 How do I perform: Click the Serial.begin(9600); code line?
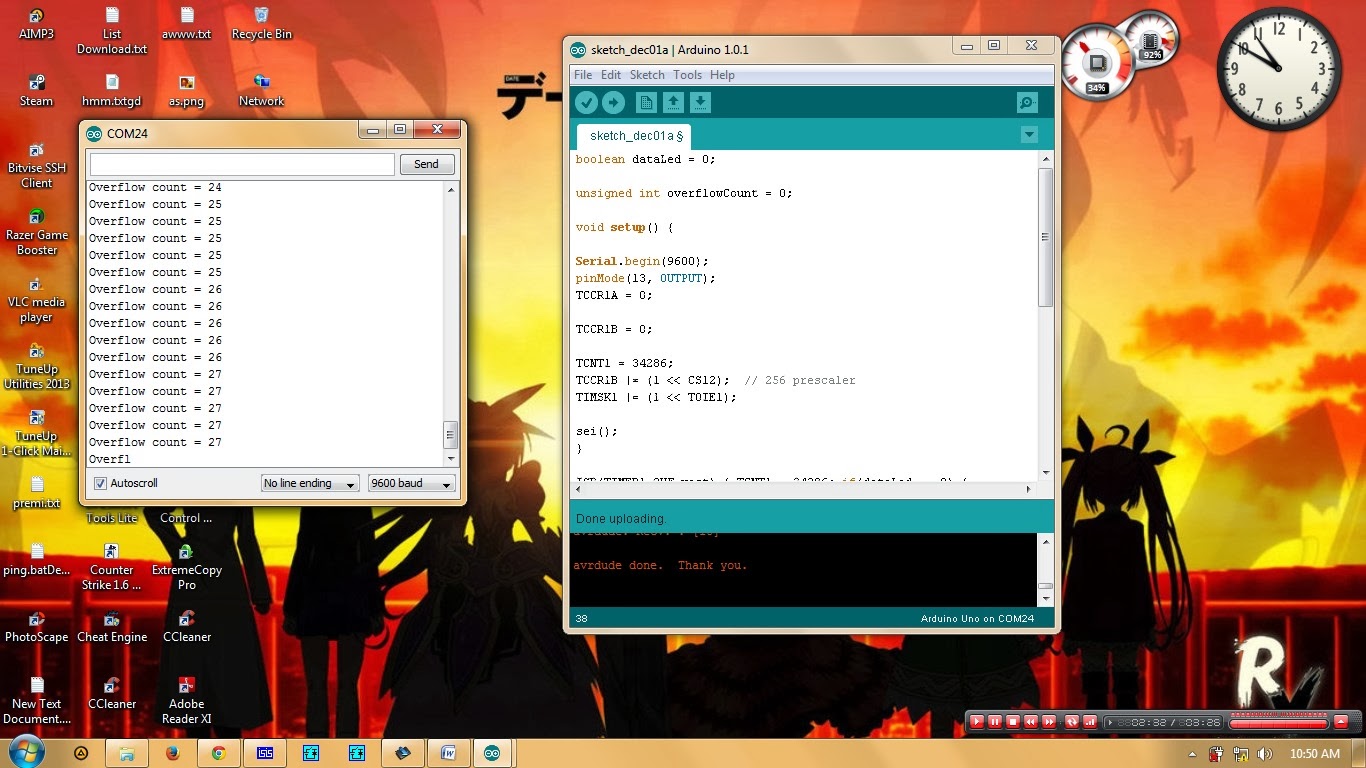pos(644,261)
